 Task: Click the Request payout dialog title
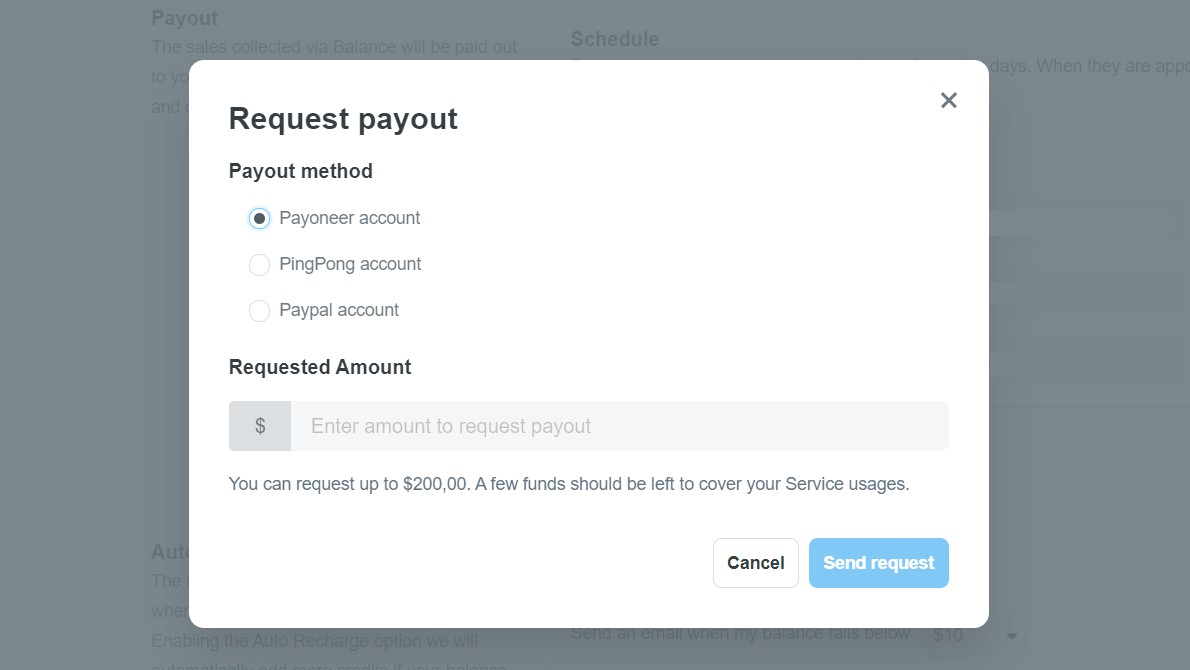tap(343, 118)
